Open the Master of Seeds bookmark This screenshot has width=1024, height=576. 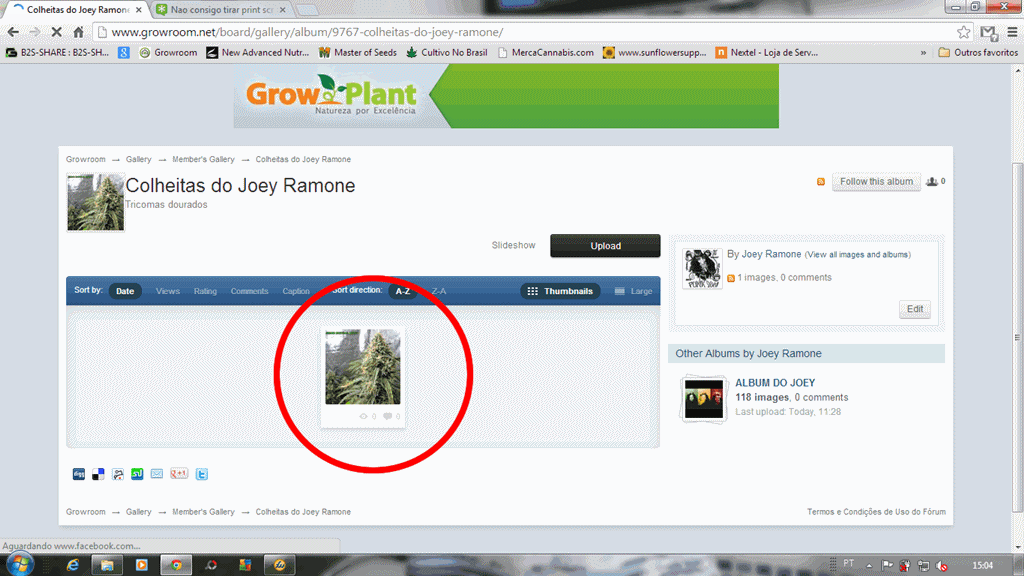357,52
